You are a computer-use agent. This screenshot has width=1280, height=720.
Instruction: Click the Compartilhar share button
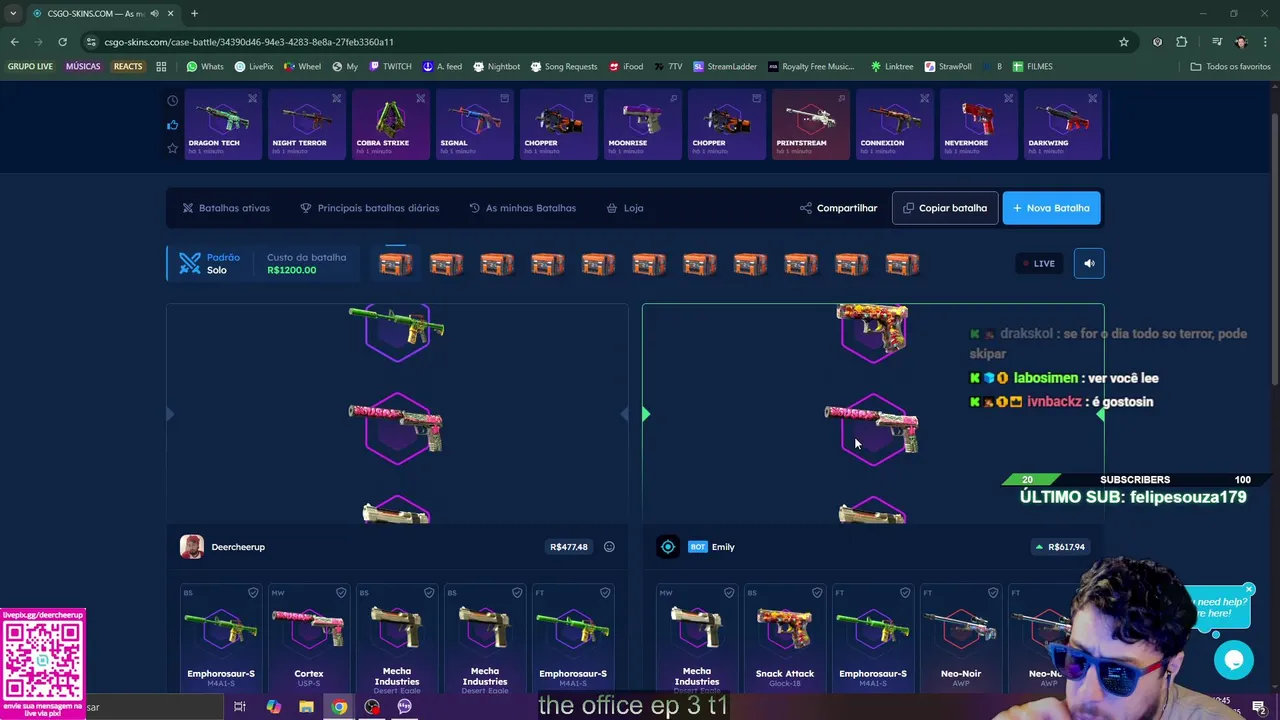click(x=838, y=208)
